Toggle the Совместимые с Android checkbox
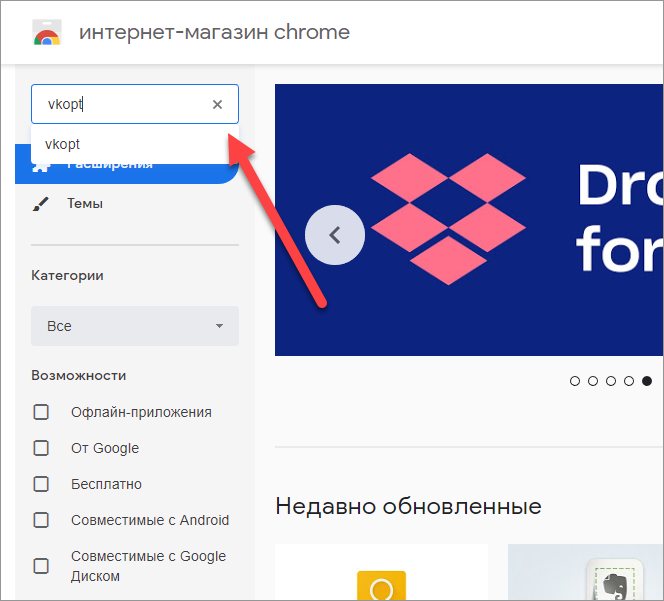The height and width of the screenshot is (601, 664). coord(41,520)
